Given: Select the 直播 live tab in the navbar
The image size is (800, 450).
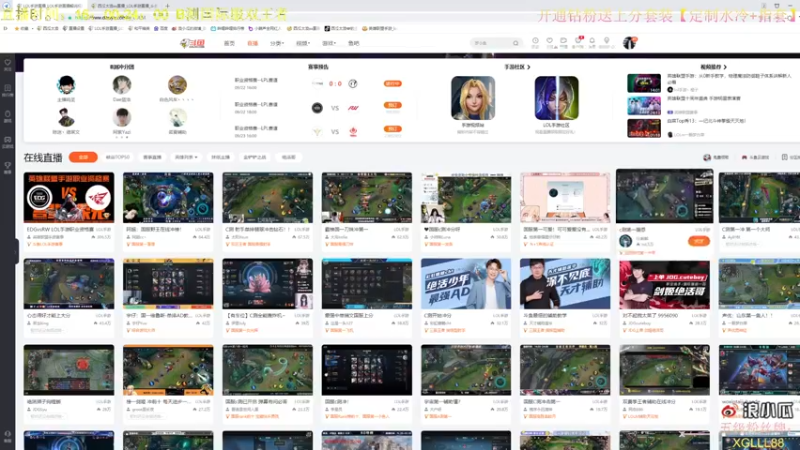Looking at the screenshot, I should coord(253,43).
